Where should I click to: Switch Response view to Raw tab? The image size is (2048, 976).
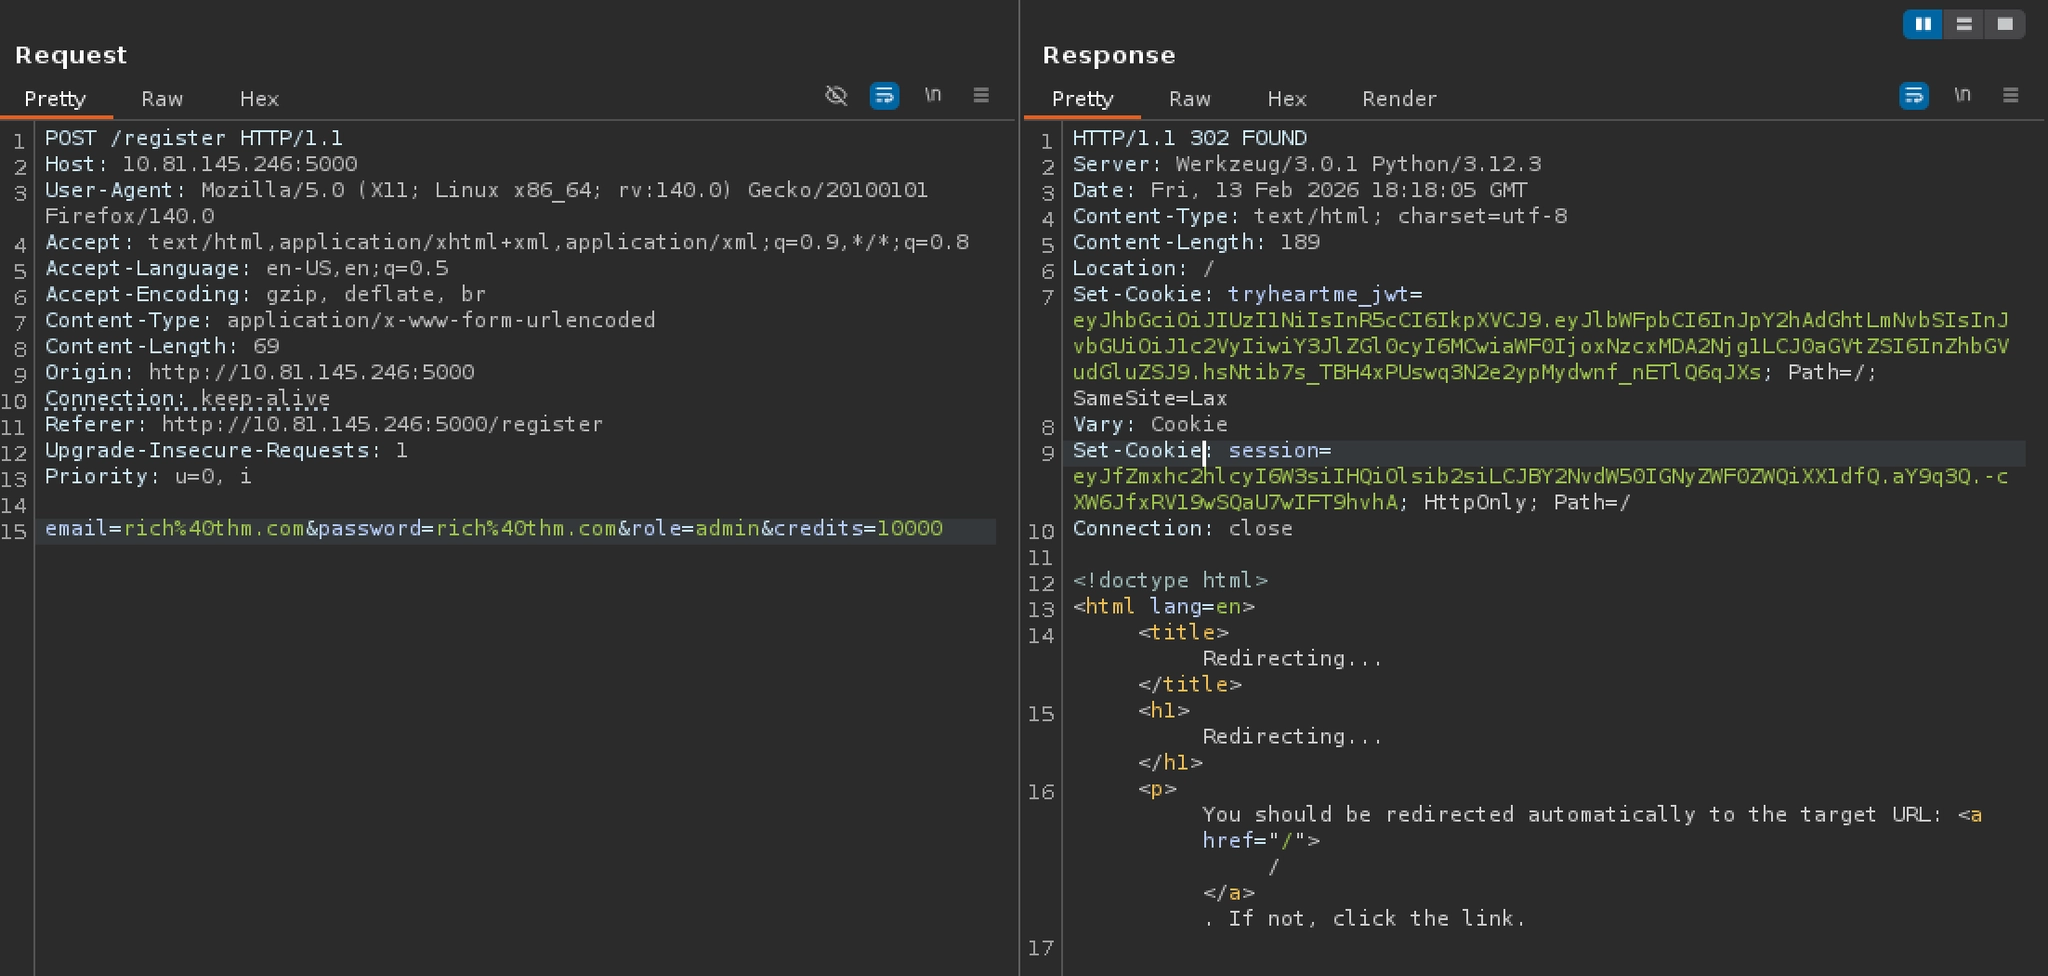1189,99
